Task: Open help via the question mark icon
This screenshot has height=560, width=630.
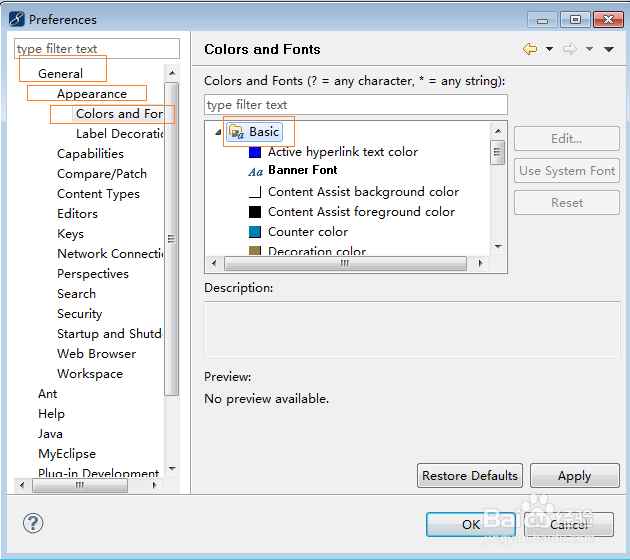Action: pyautogui.click(x=33, y=523)
